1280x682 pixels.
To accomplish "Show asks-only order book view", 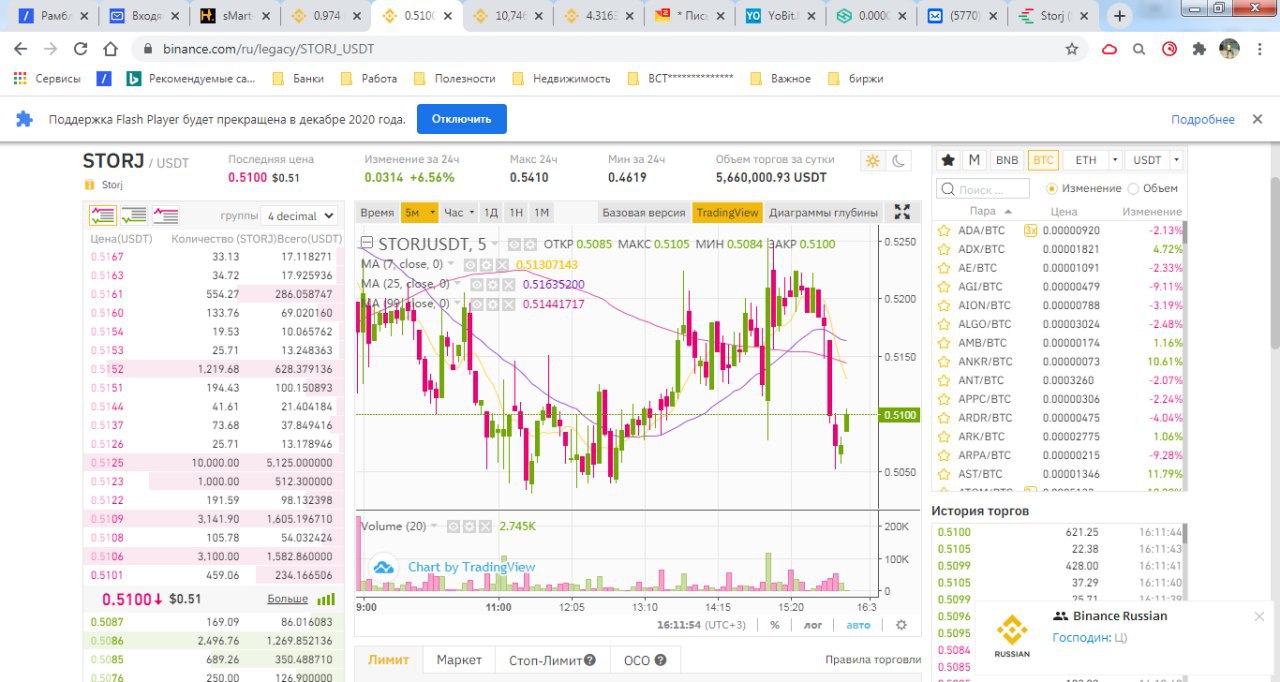I will [x=165, y=215].
